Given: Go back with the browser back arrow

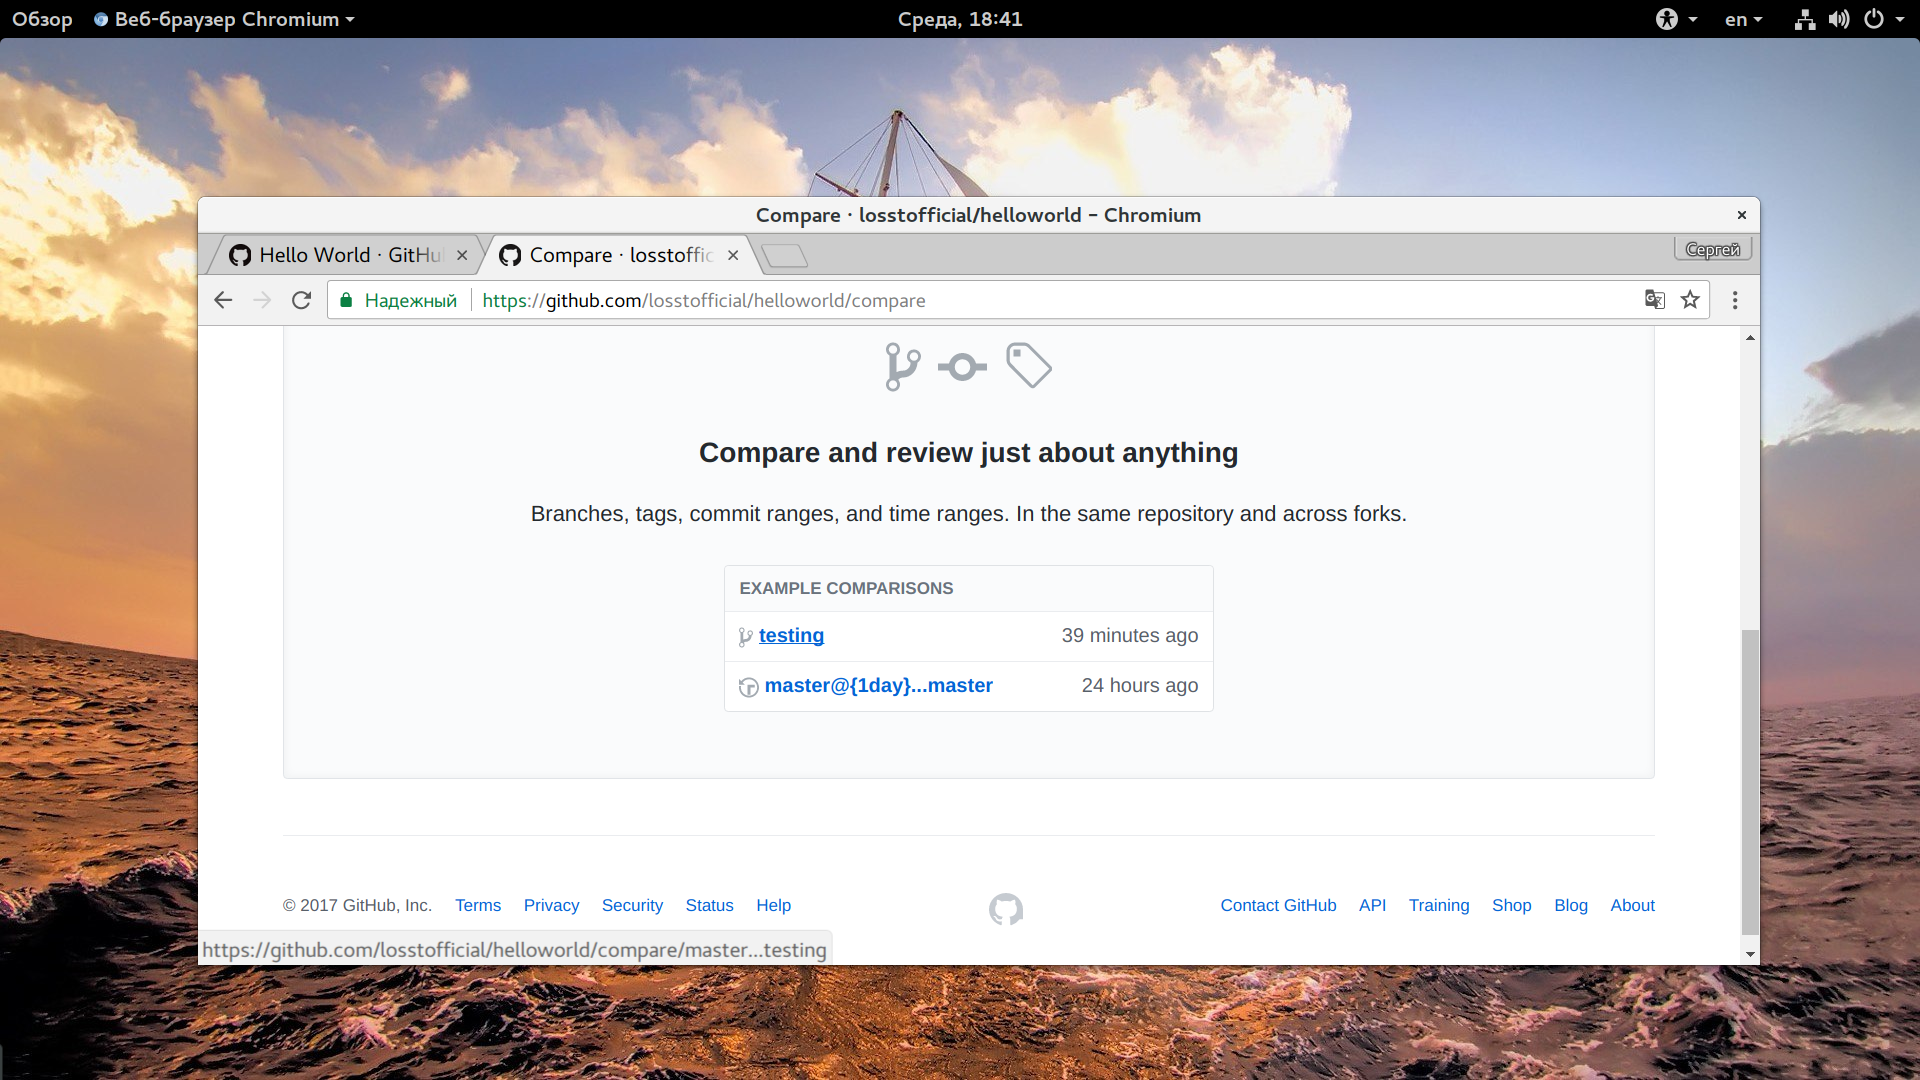Looking at the screenshot, I should [223, 300].
